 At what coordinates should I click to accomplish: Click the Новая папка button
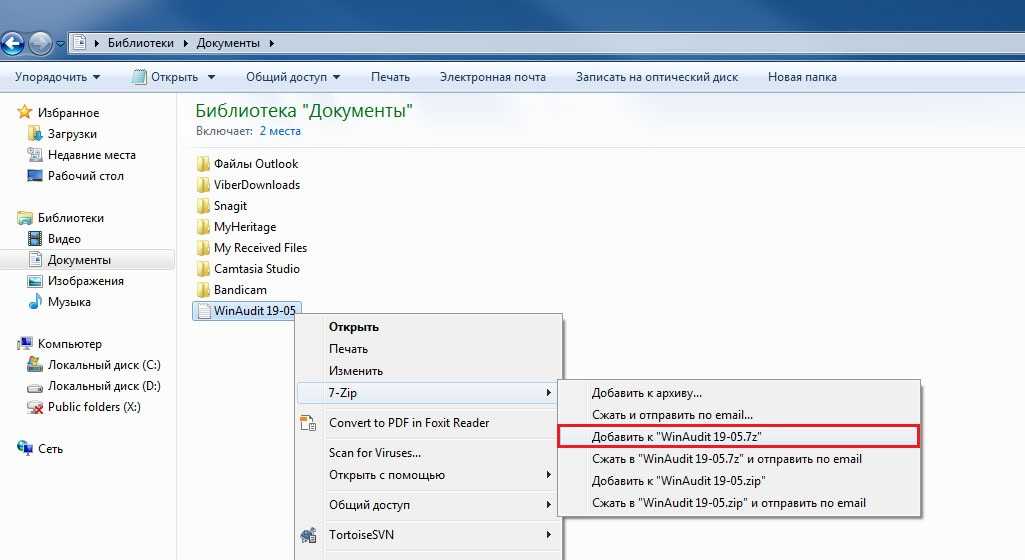coord(802,77)
